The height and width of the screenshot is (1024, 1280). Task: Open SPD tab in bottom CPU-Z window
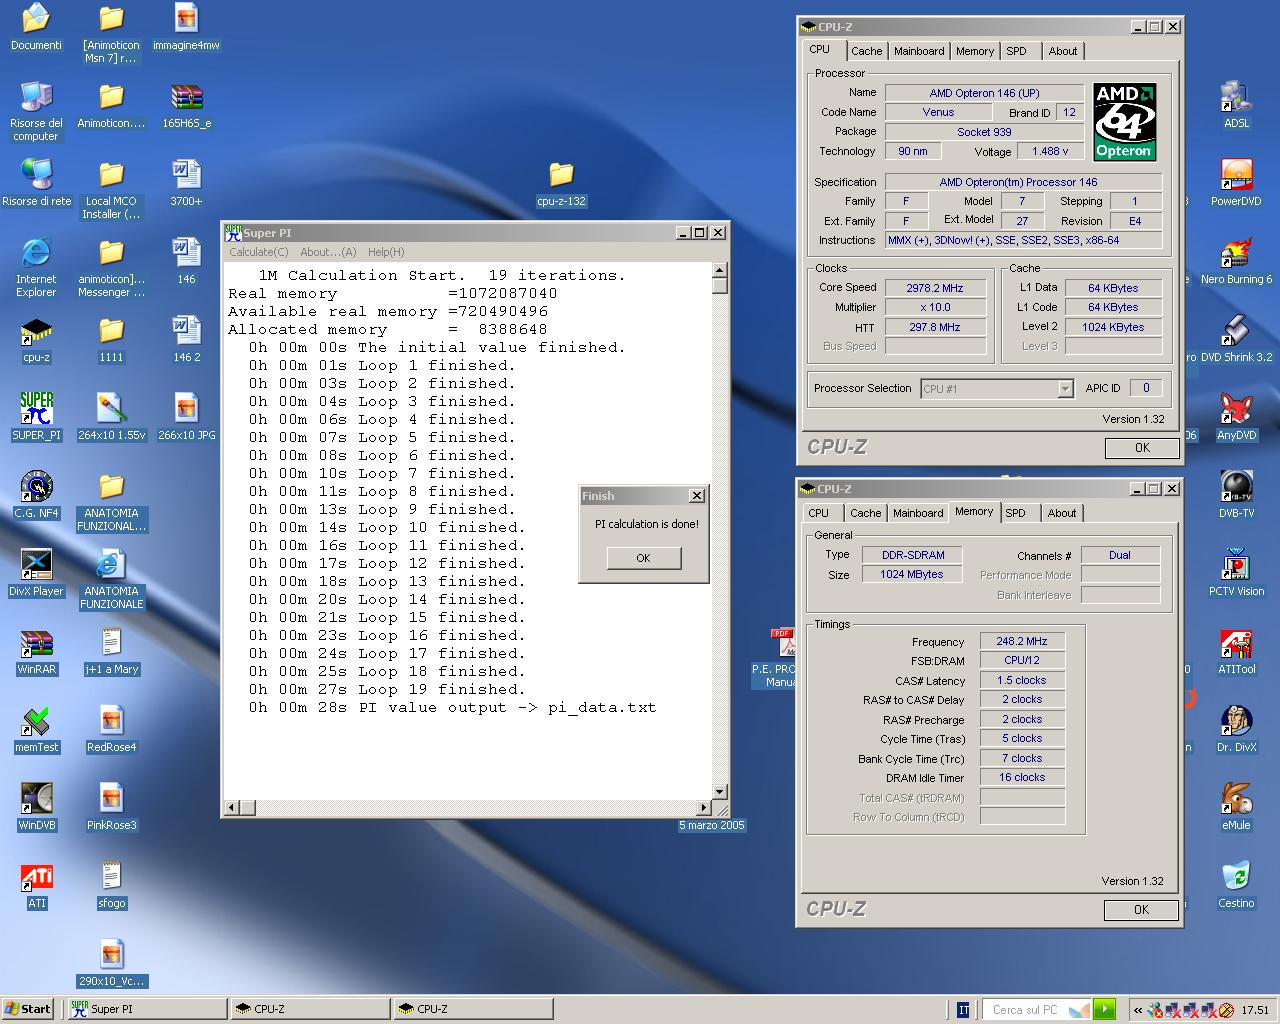1015,513
